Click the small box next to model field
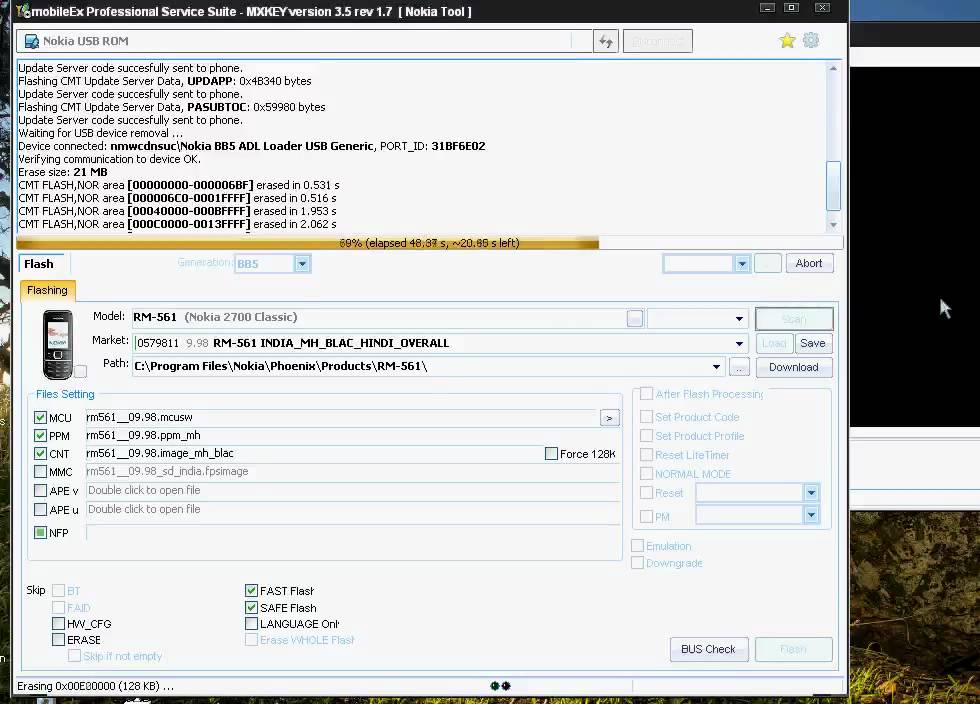Image resolution: width=980 pixels, height=704 pixels. click(x=634, y=318)
